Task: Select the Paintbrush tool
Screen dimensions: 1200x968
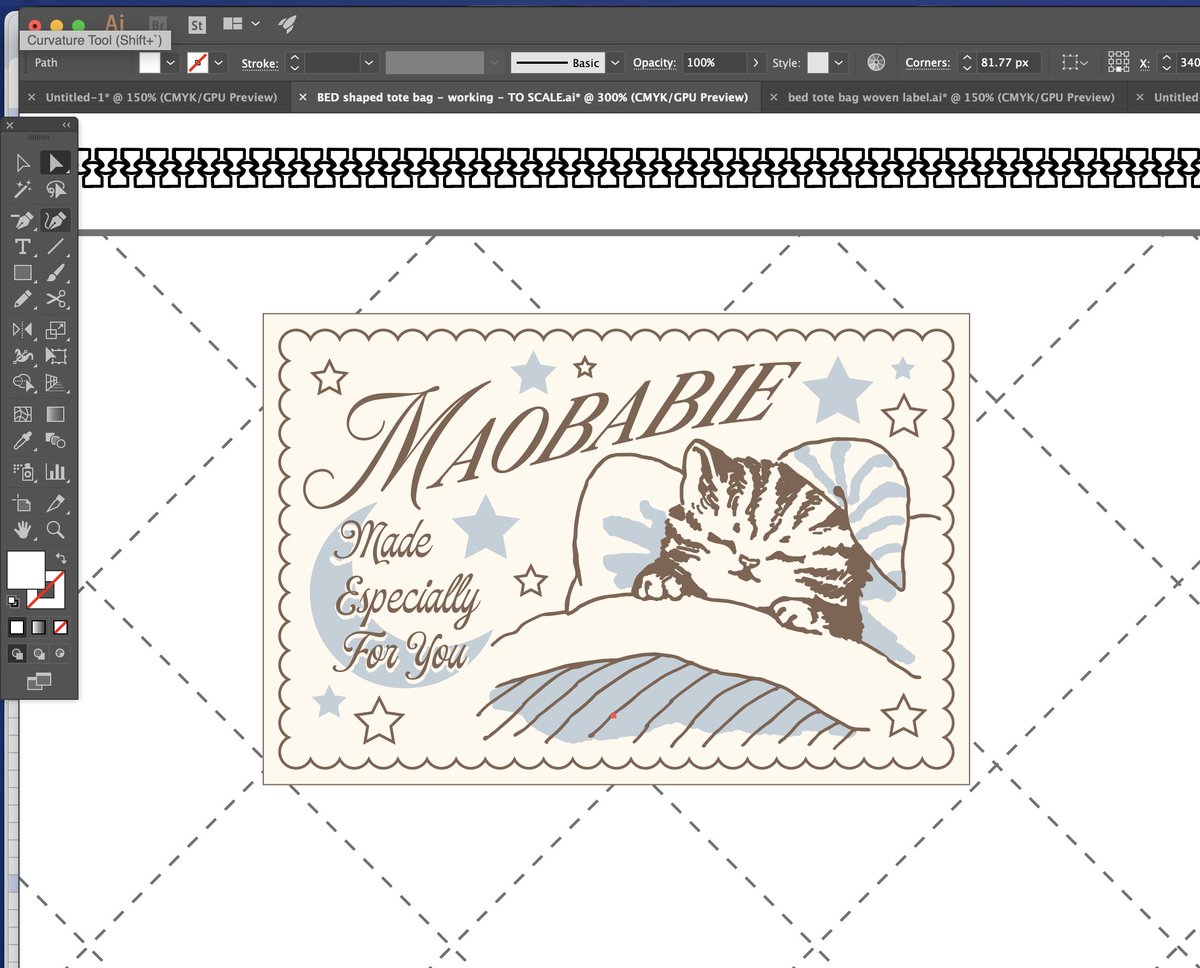Action: pyautogui.click(x=55, y=274)
